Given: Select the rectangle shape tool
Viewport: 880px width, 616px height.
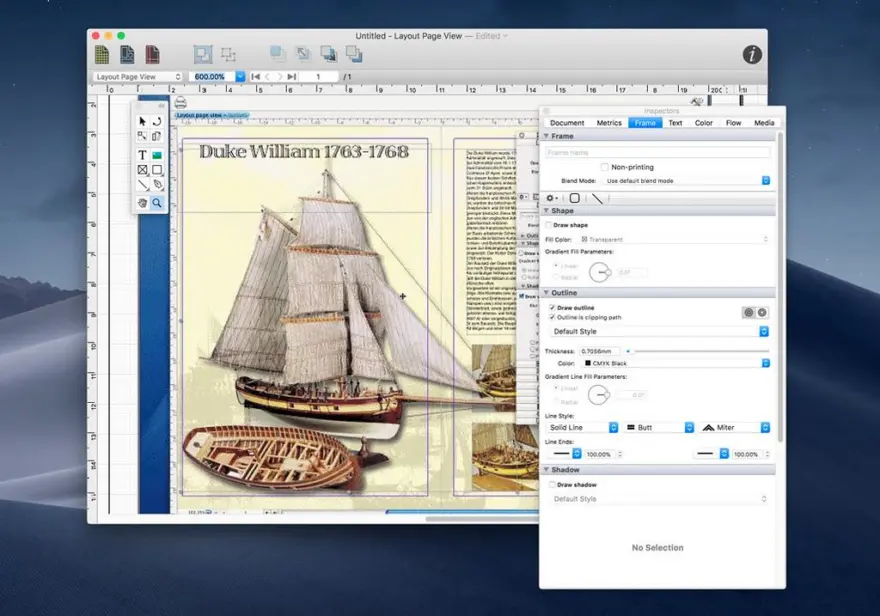Looking at the screenshot, I should tap(157, 170).
